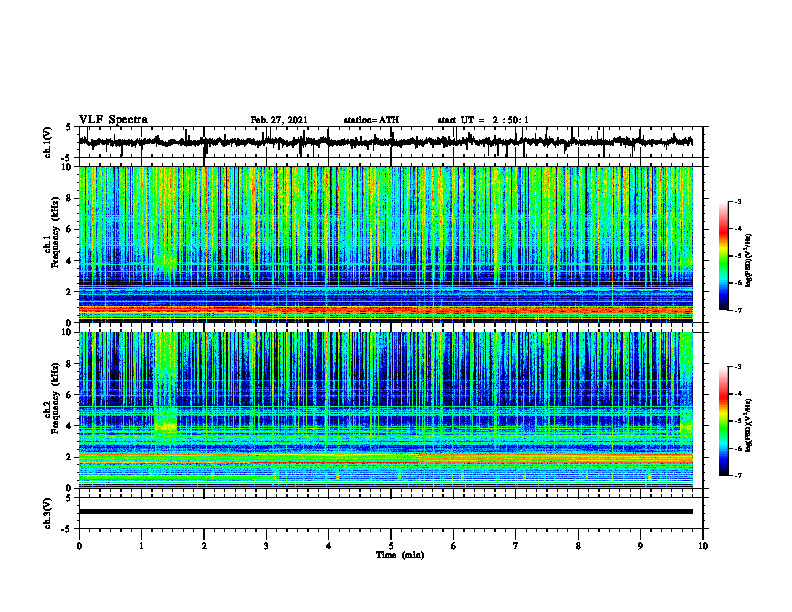Viewport: 792px width, 612px height.
Task: Click the "-3" tick of the lower colorbar
Action: 737,367
